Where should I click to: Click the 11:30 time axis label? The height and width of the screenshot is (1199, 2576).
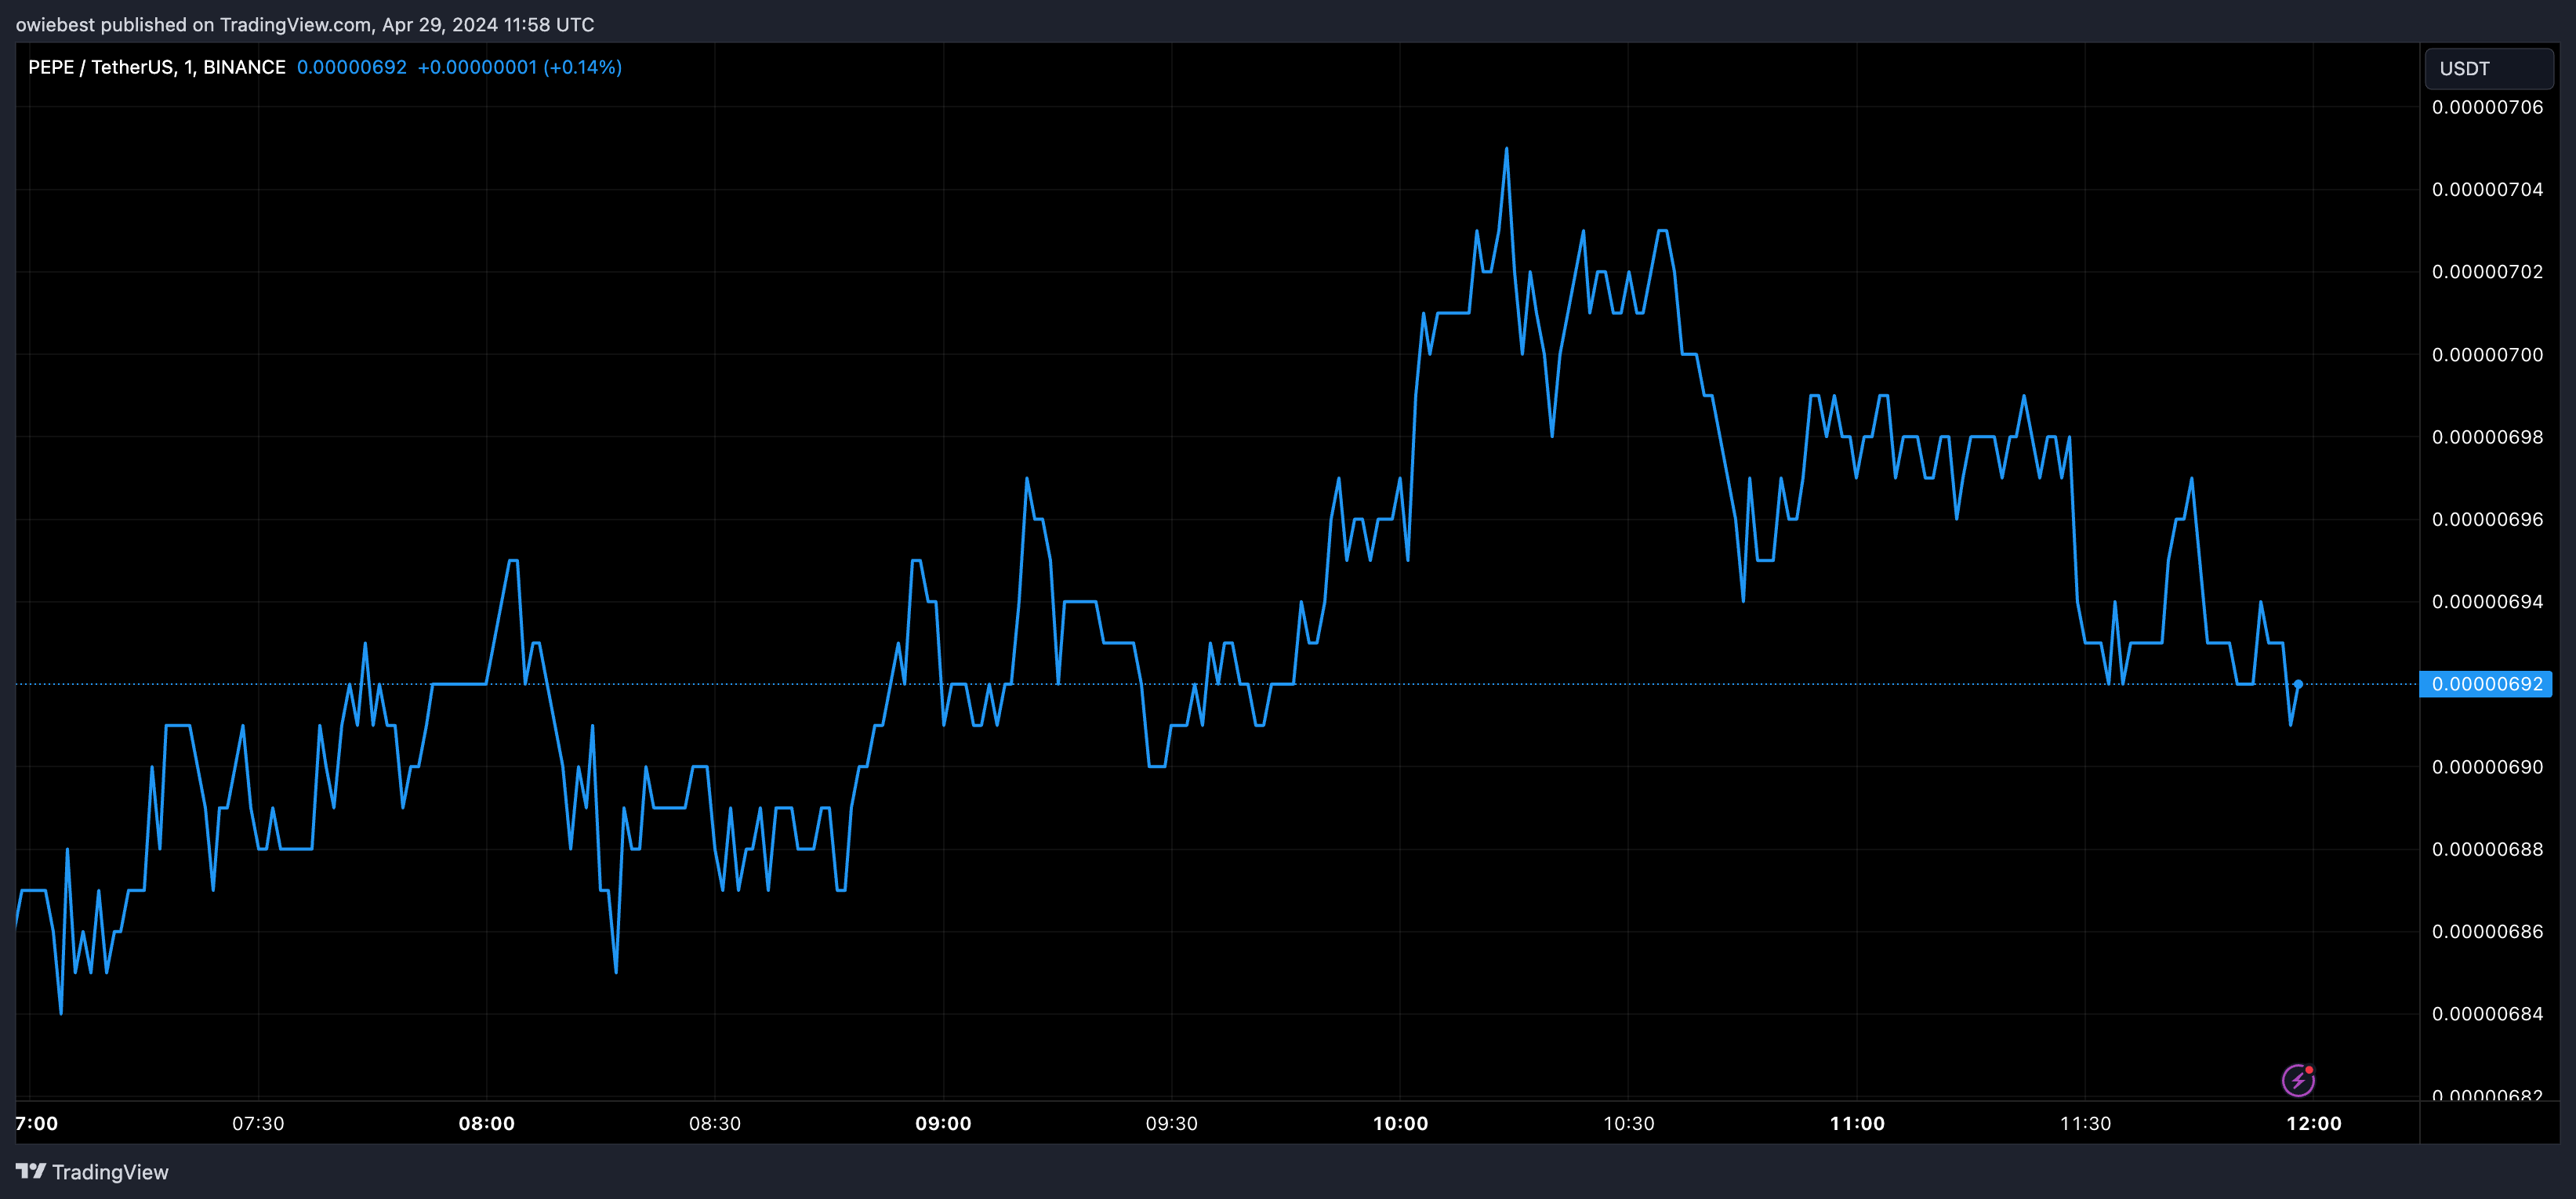[2085, 1123]
